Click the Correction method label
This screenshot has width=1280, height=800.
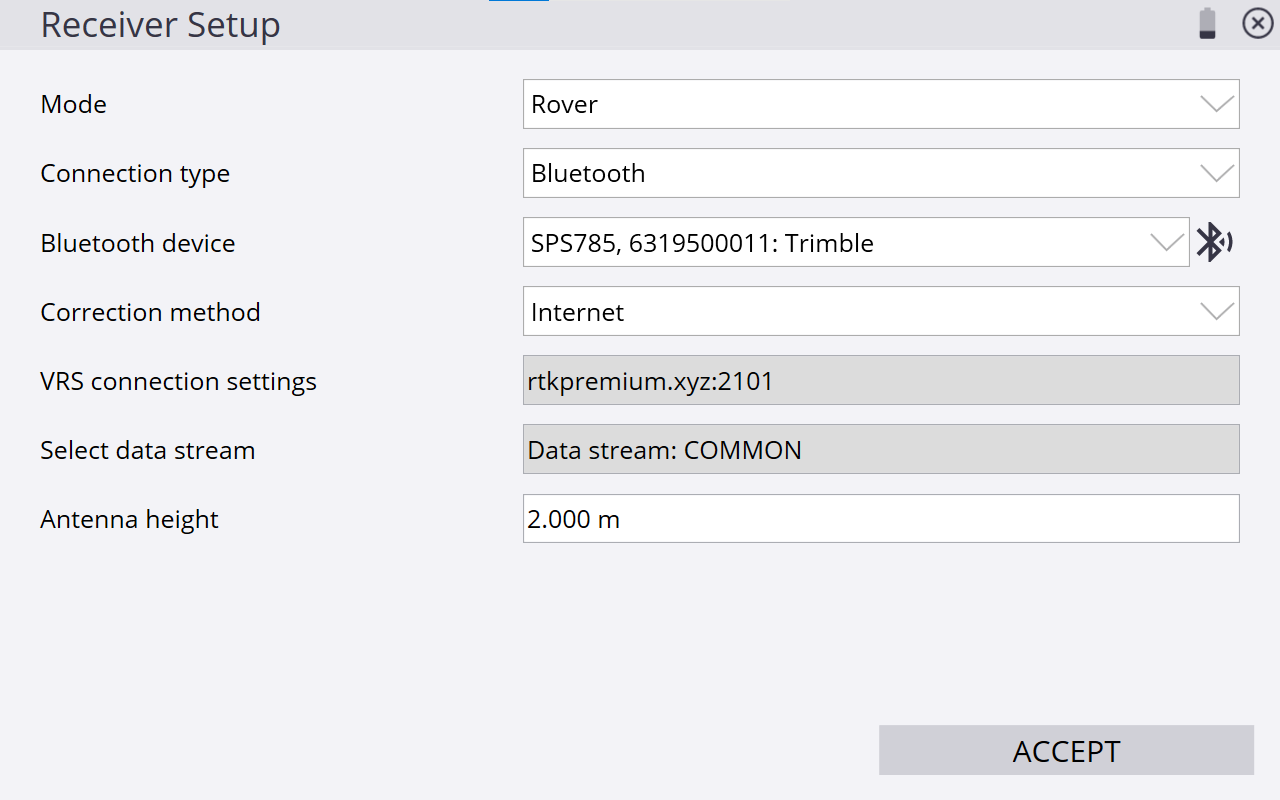(x=150, y=312)
